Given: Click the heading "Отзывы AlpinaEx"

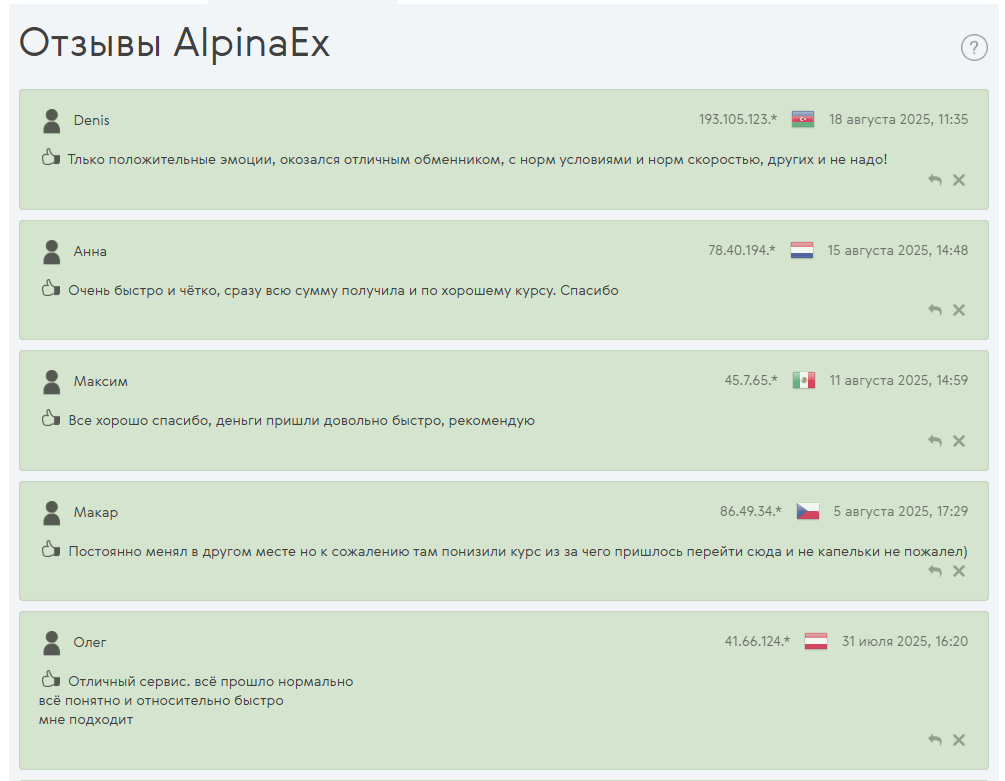Looking at the screenshot, I should [x=174, y=44].
